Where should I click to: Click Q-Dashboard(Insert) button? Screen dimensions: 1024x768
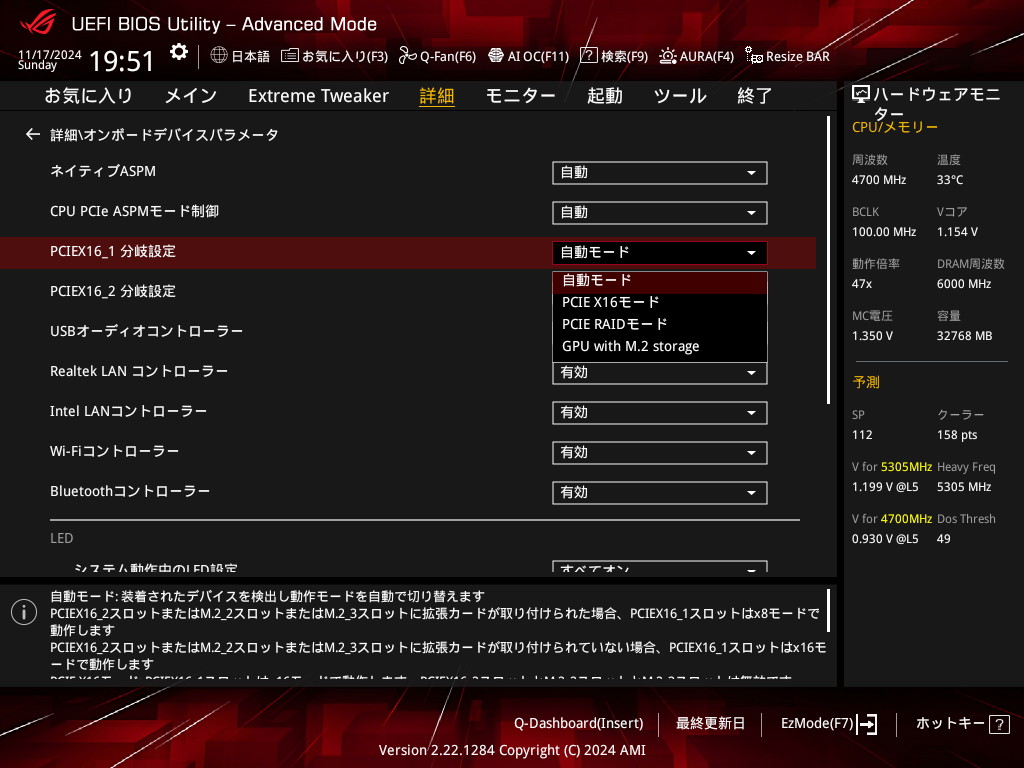point(579,724)
